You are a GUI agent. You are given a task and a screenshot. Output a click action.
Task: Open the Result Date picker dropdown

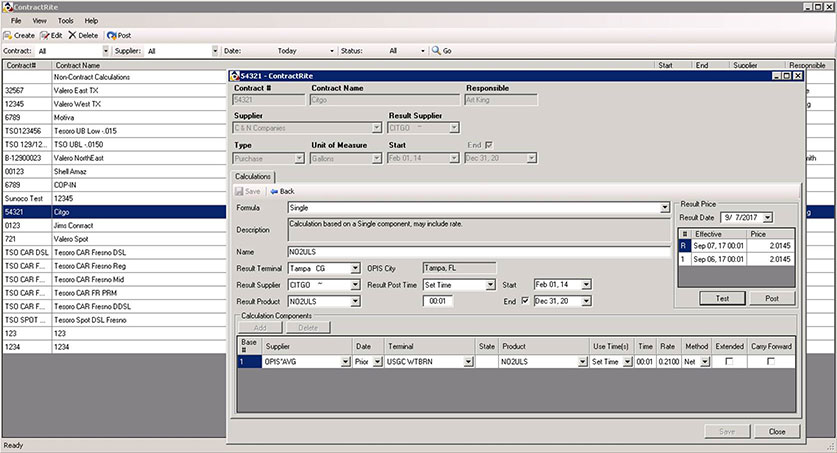click(x=768, y=217)
